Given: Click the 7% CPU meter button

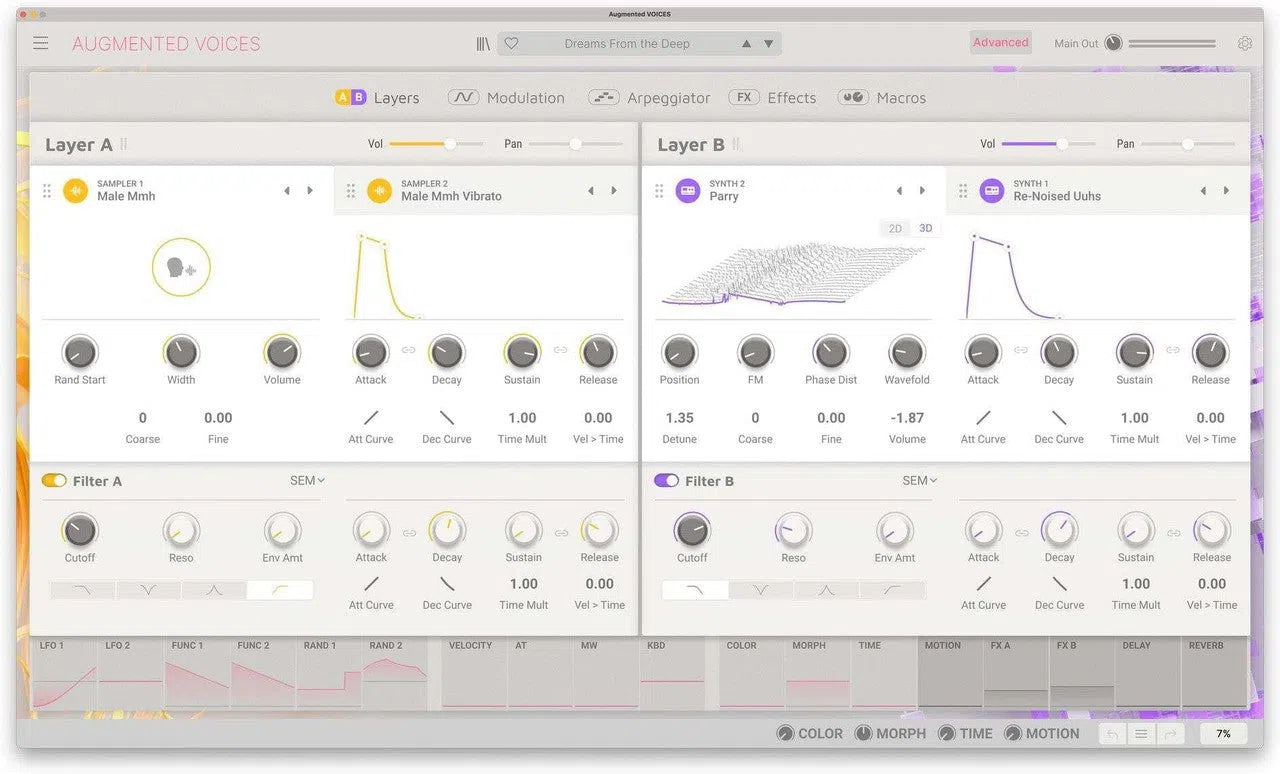Looking at the screenshot, I should [x=1223, y=734].
